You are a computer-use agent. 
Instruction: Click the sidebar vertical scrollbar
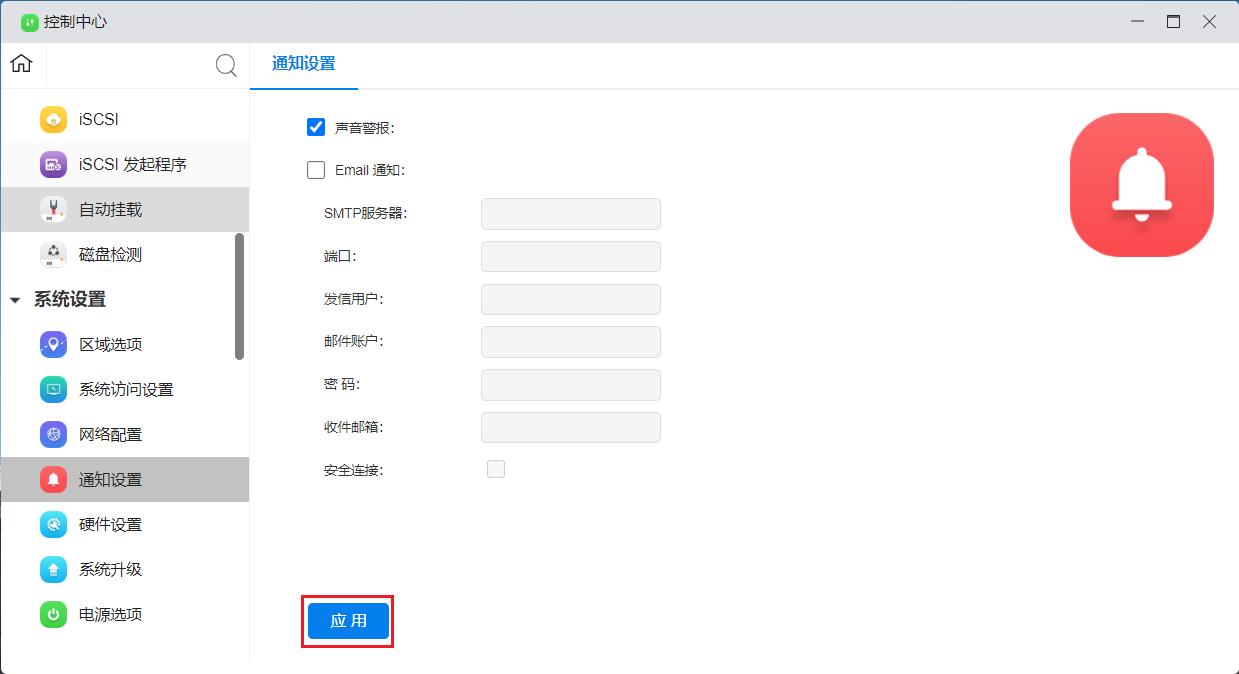(x=239, y=296)
